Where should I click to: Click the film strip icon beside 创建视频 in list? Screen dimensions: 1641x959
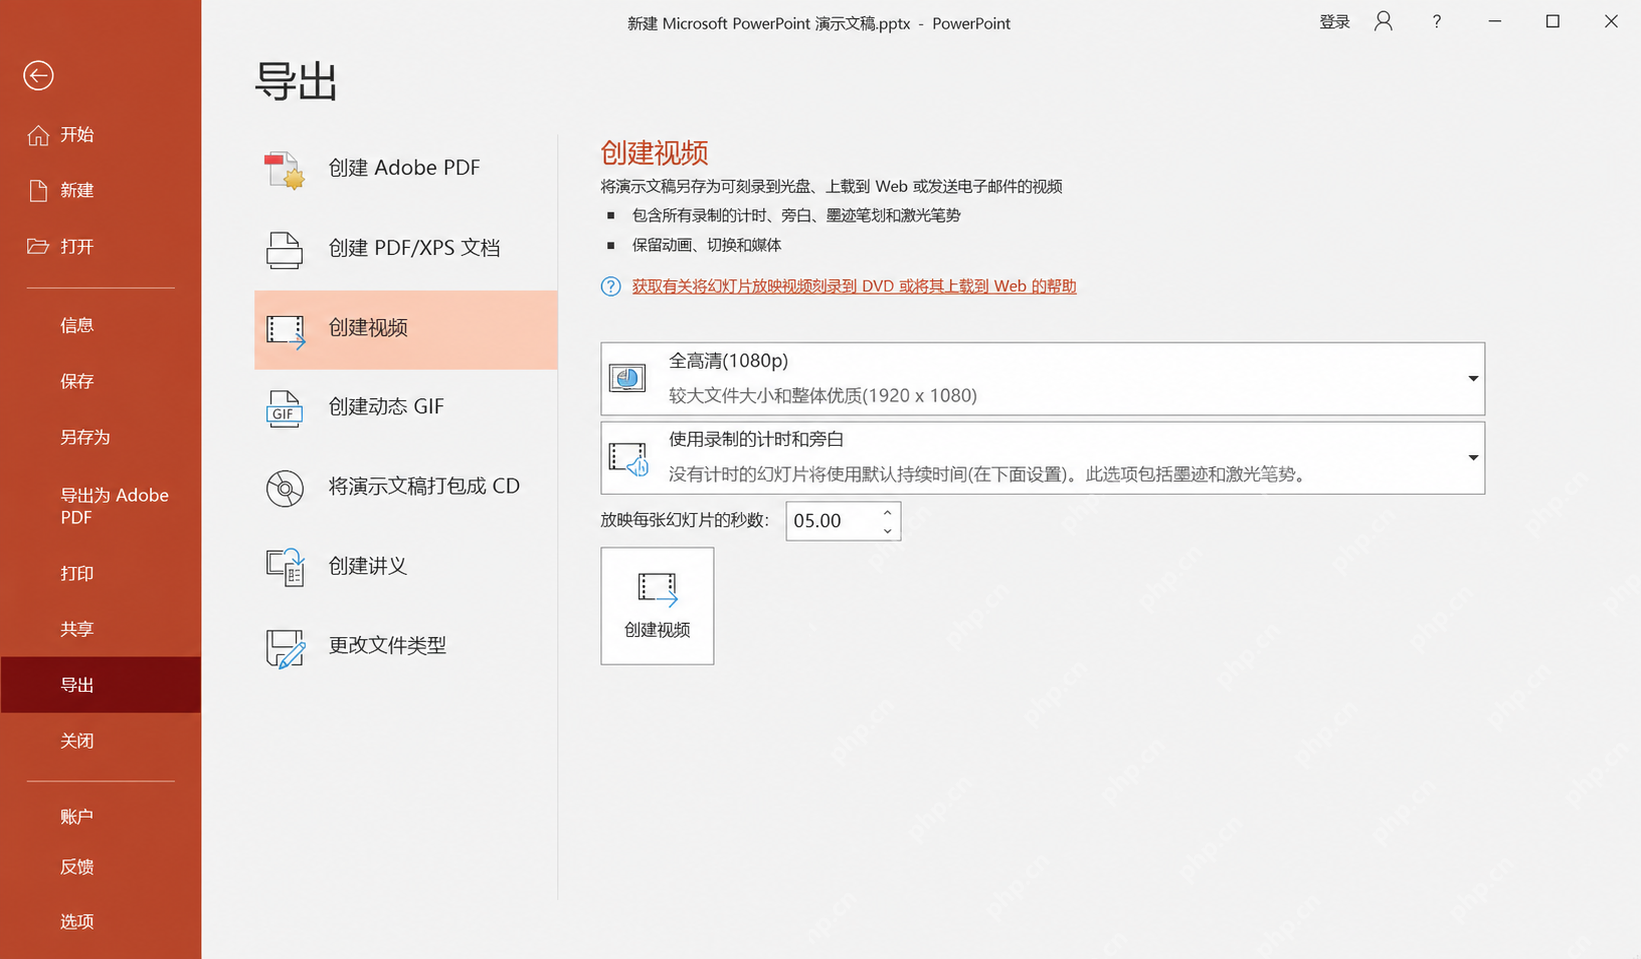[285, 331]
